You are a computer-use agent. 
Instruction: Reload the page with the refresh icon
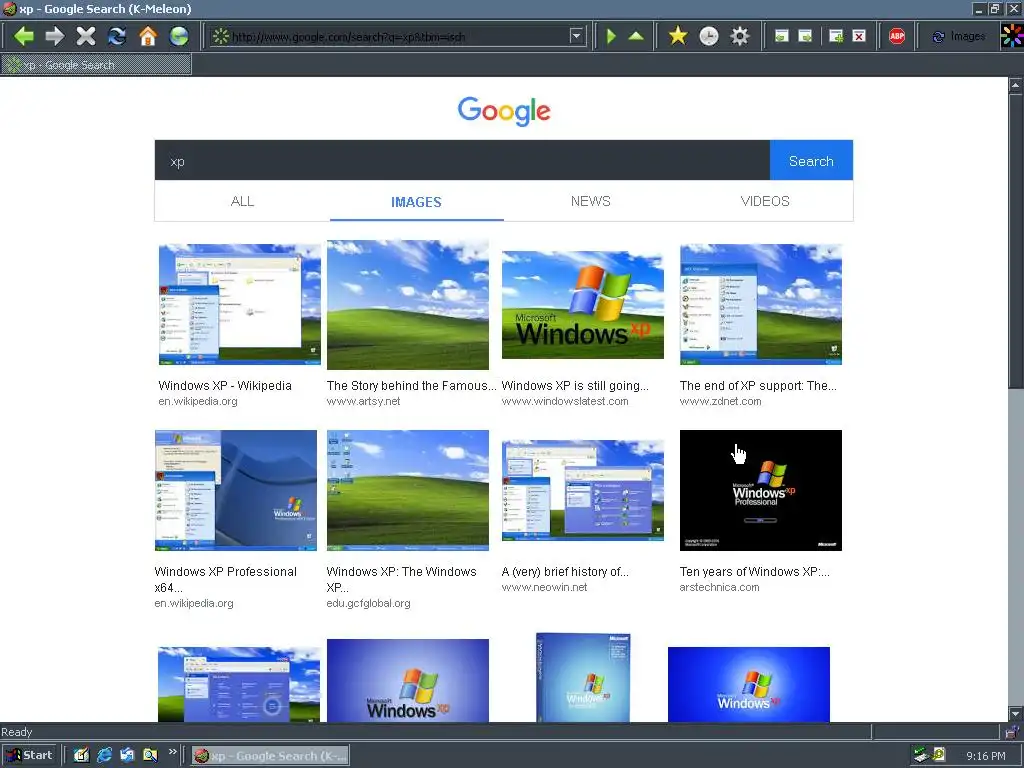(x=117, y=36)
